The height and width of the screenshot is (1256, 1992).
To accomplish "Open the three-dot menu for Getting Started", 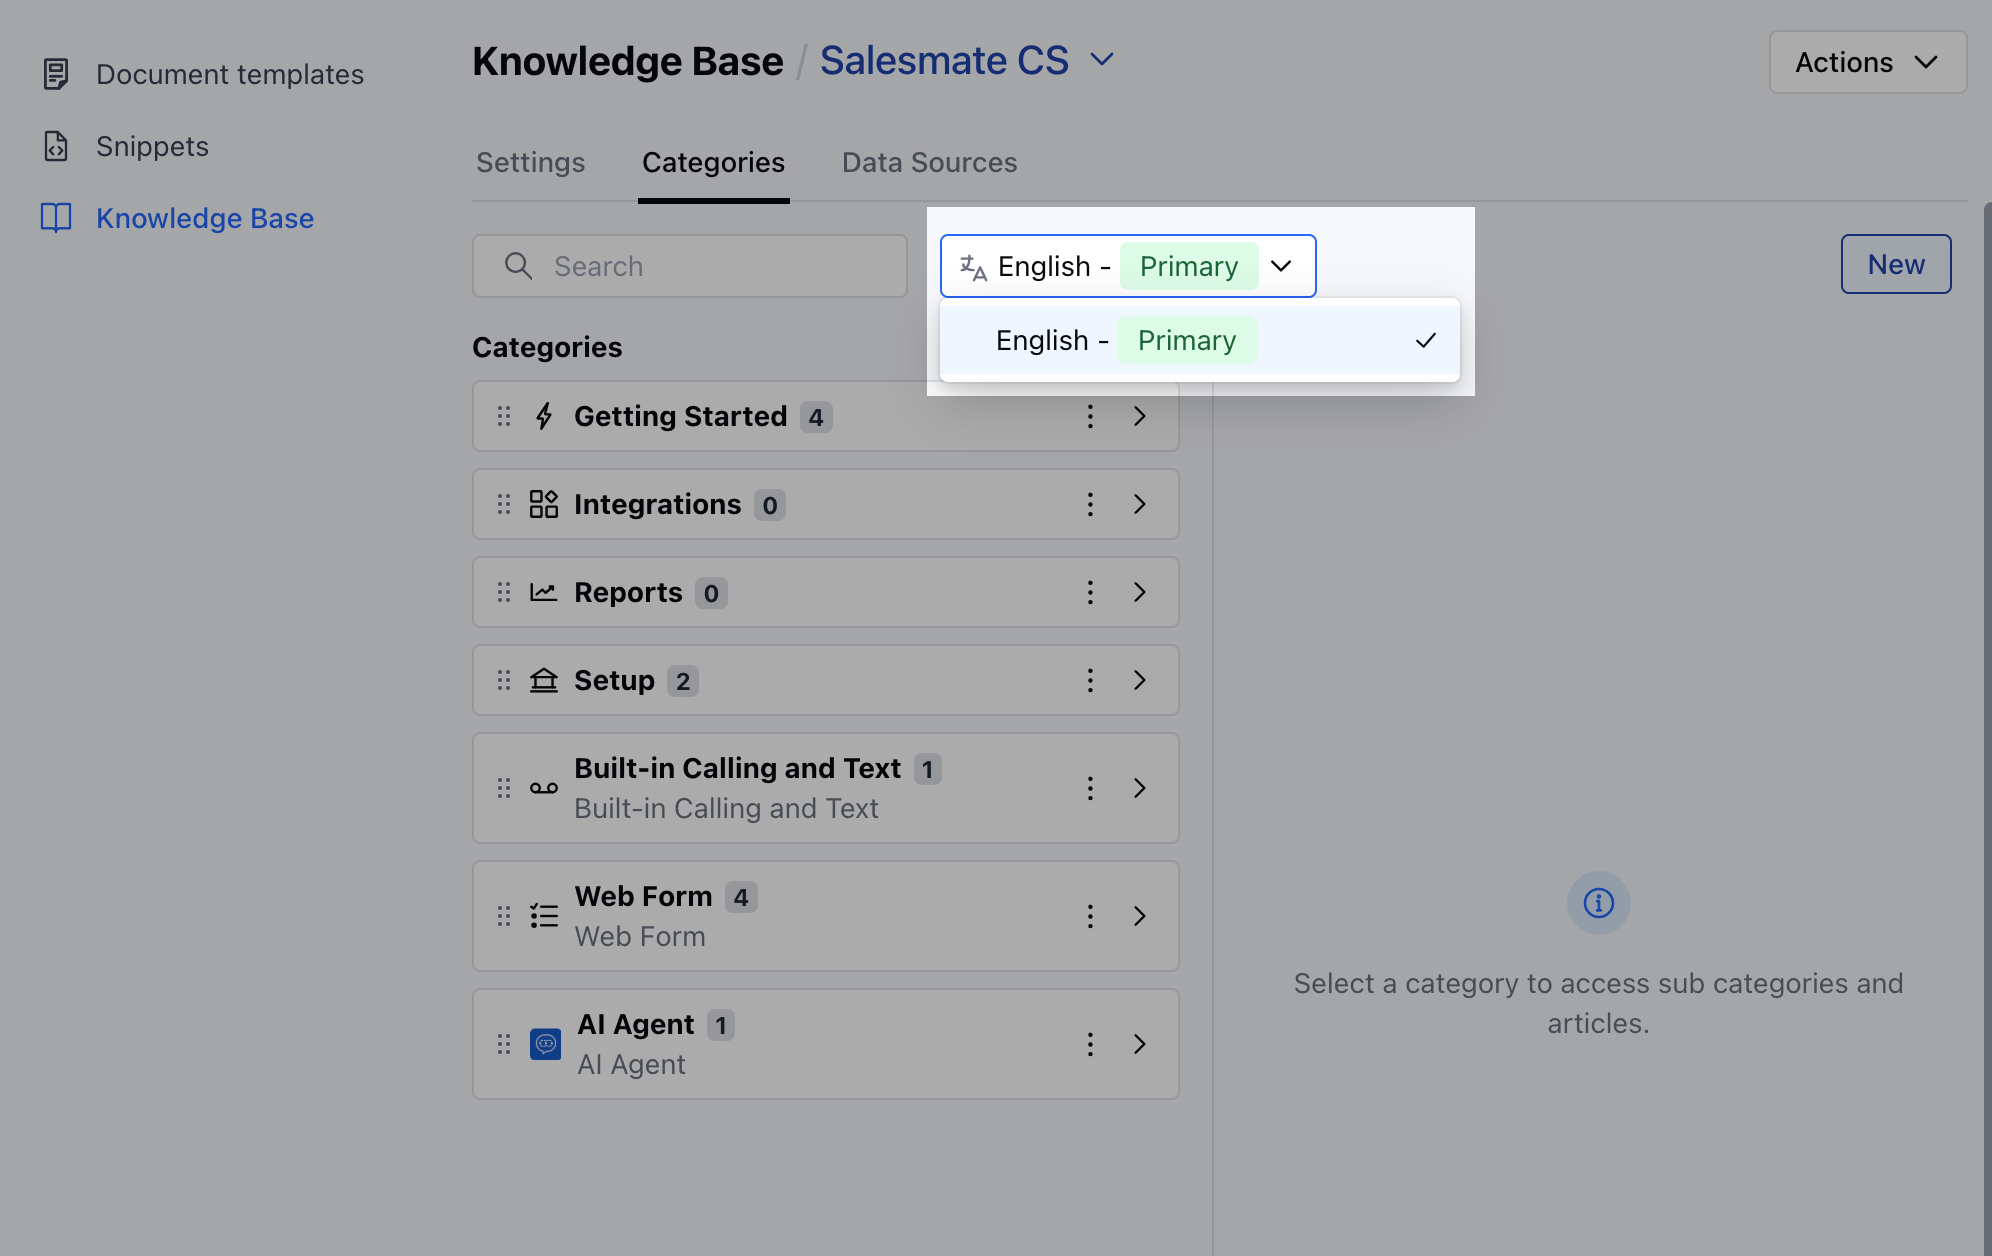I will 1090,416.
